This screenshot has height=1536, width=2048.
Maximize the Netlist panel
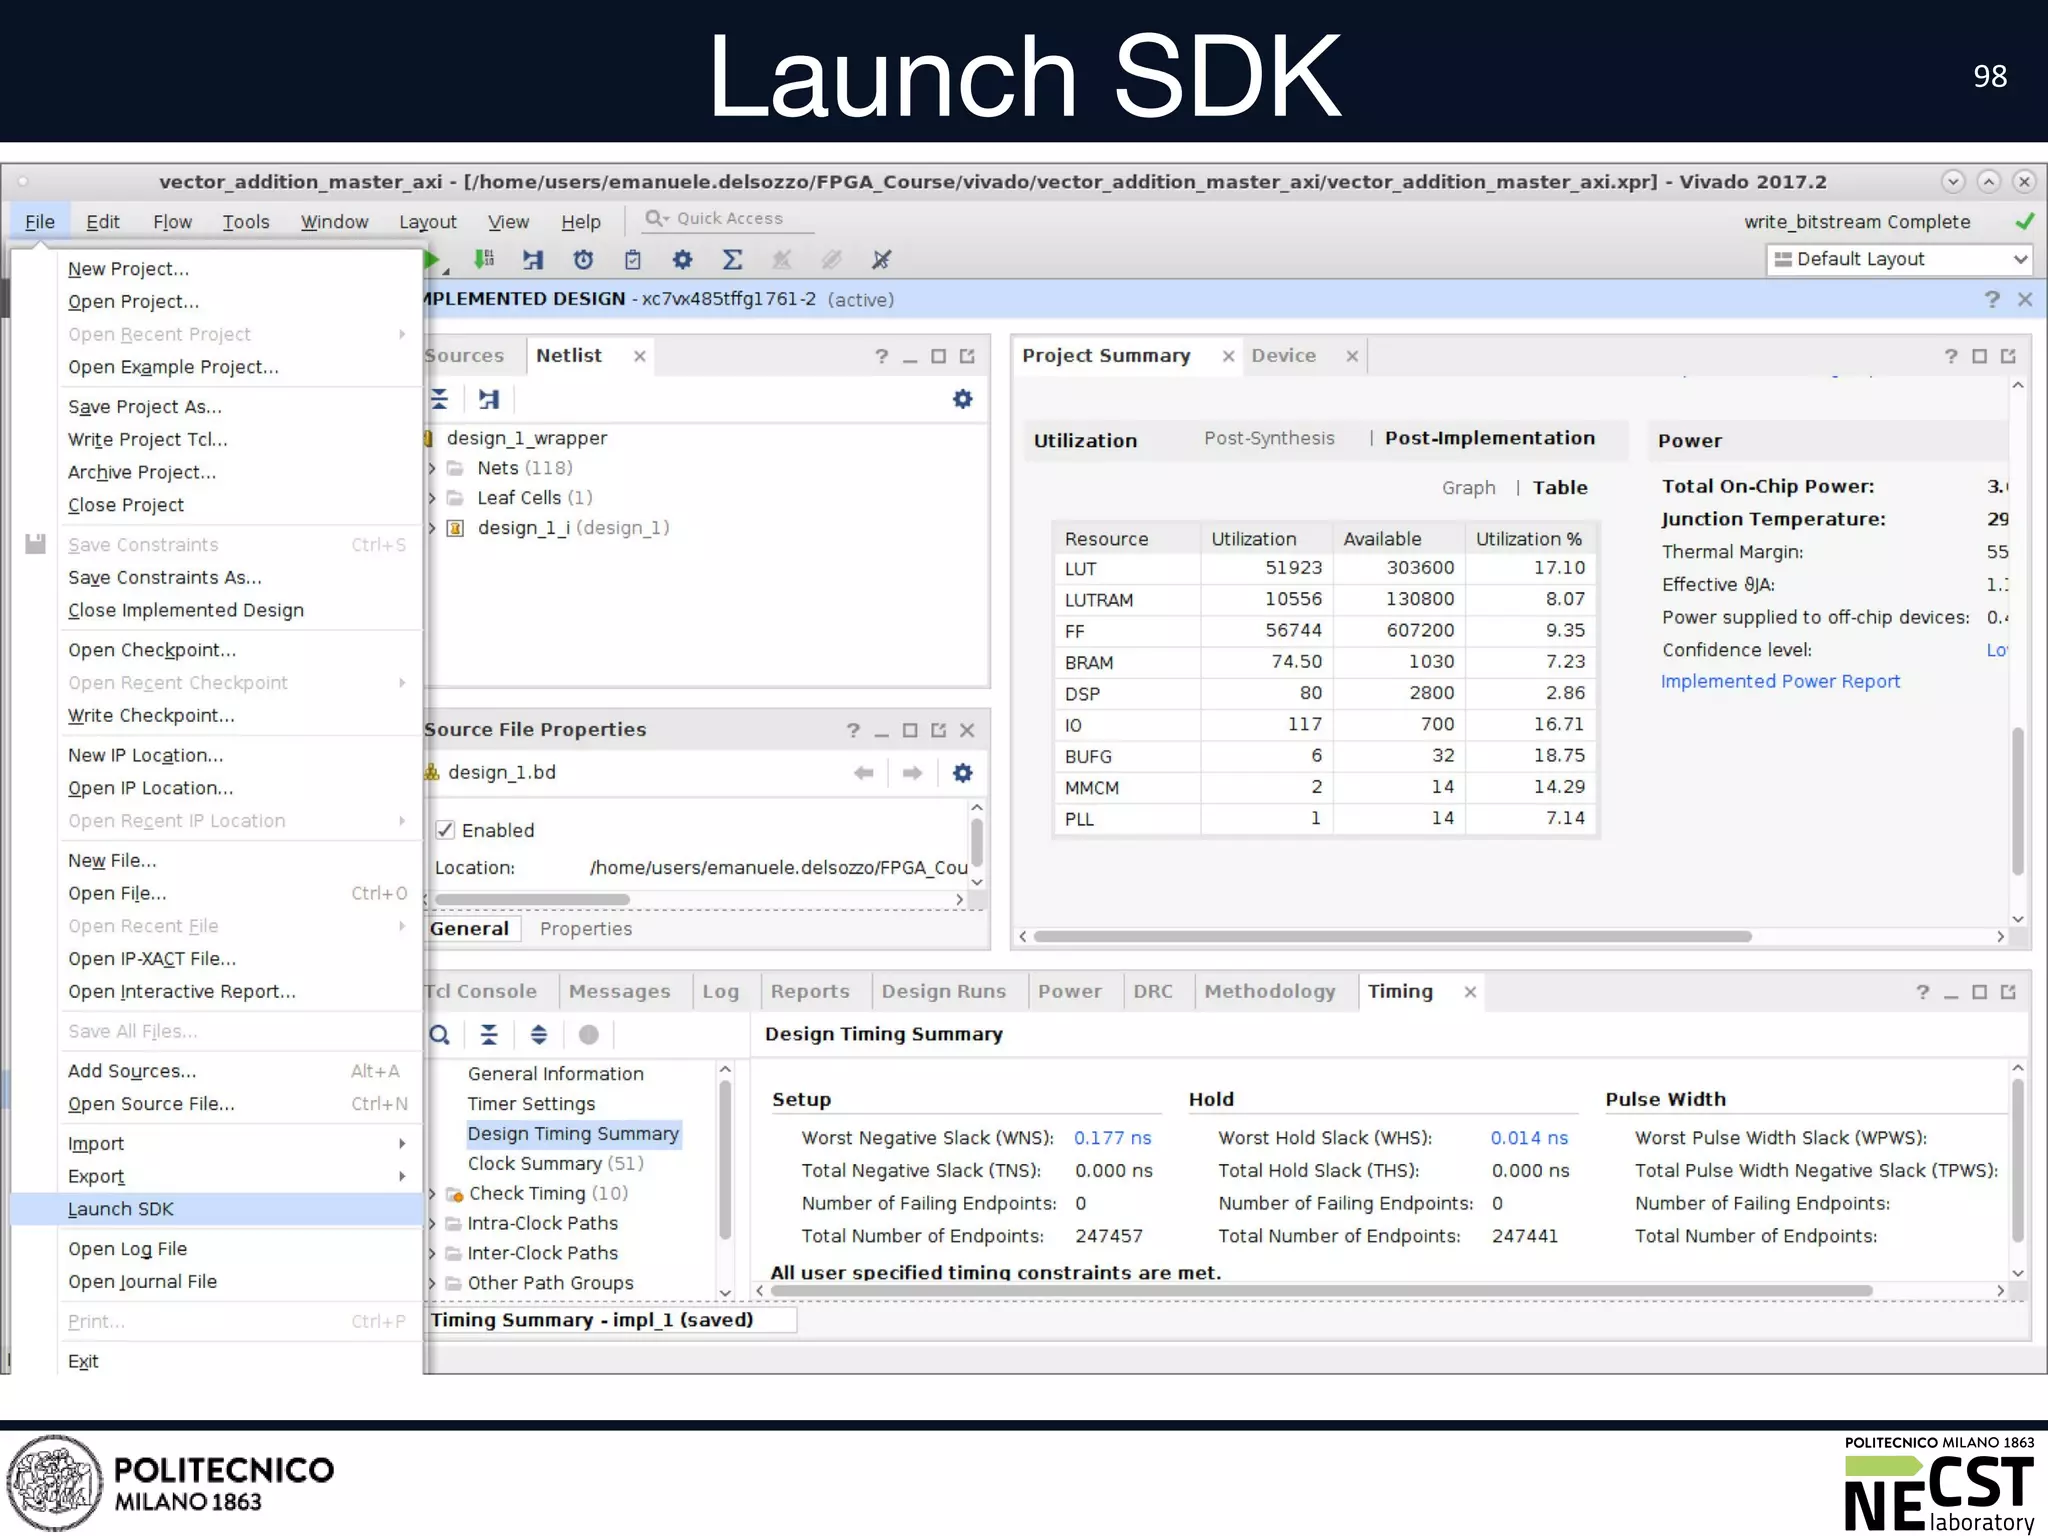click(938, 356)
